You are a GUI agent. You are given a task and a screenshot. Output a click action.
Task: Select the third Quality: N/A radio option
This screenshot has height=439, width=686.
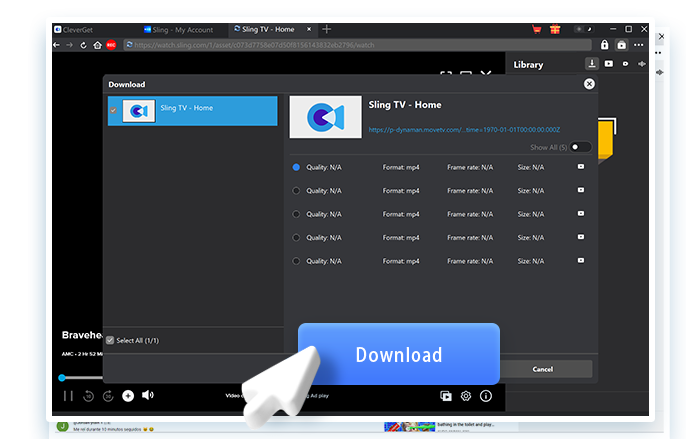[x=296, y=214]
